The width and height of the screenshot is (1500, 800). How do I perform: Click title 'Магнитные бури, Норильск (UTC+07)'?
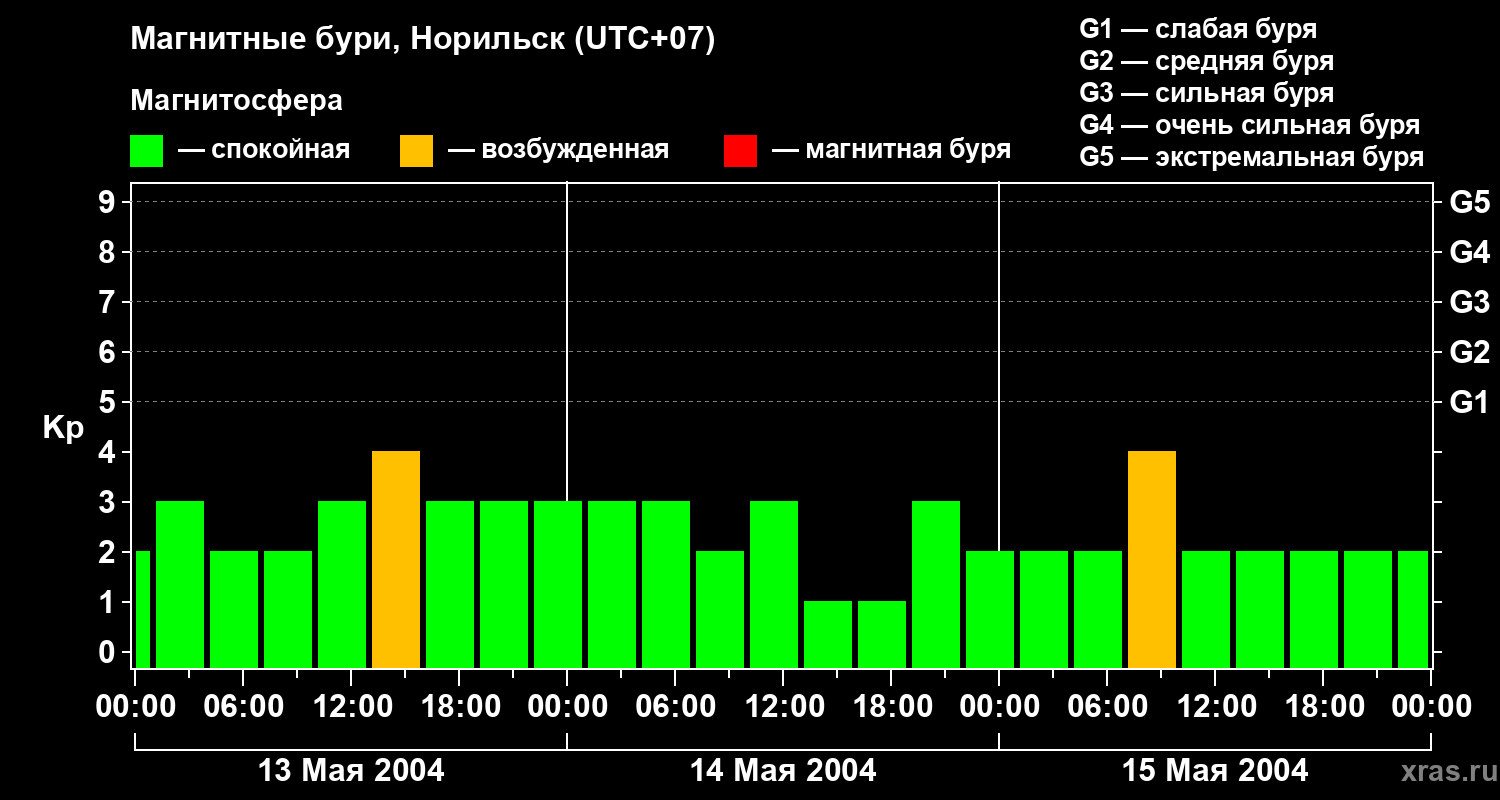coord(423,40)
